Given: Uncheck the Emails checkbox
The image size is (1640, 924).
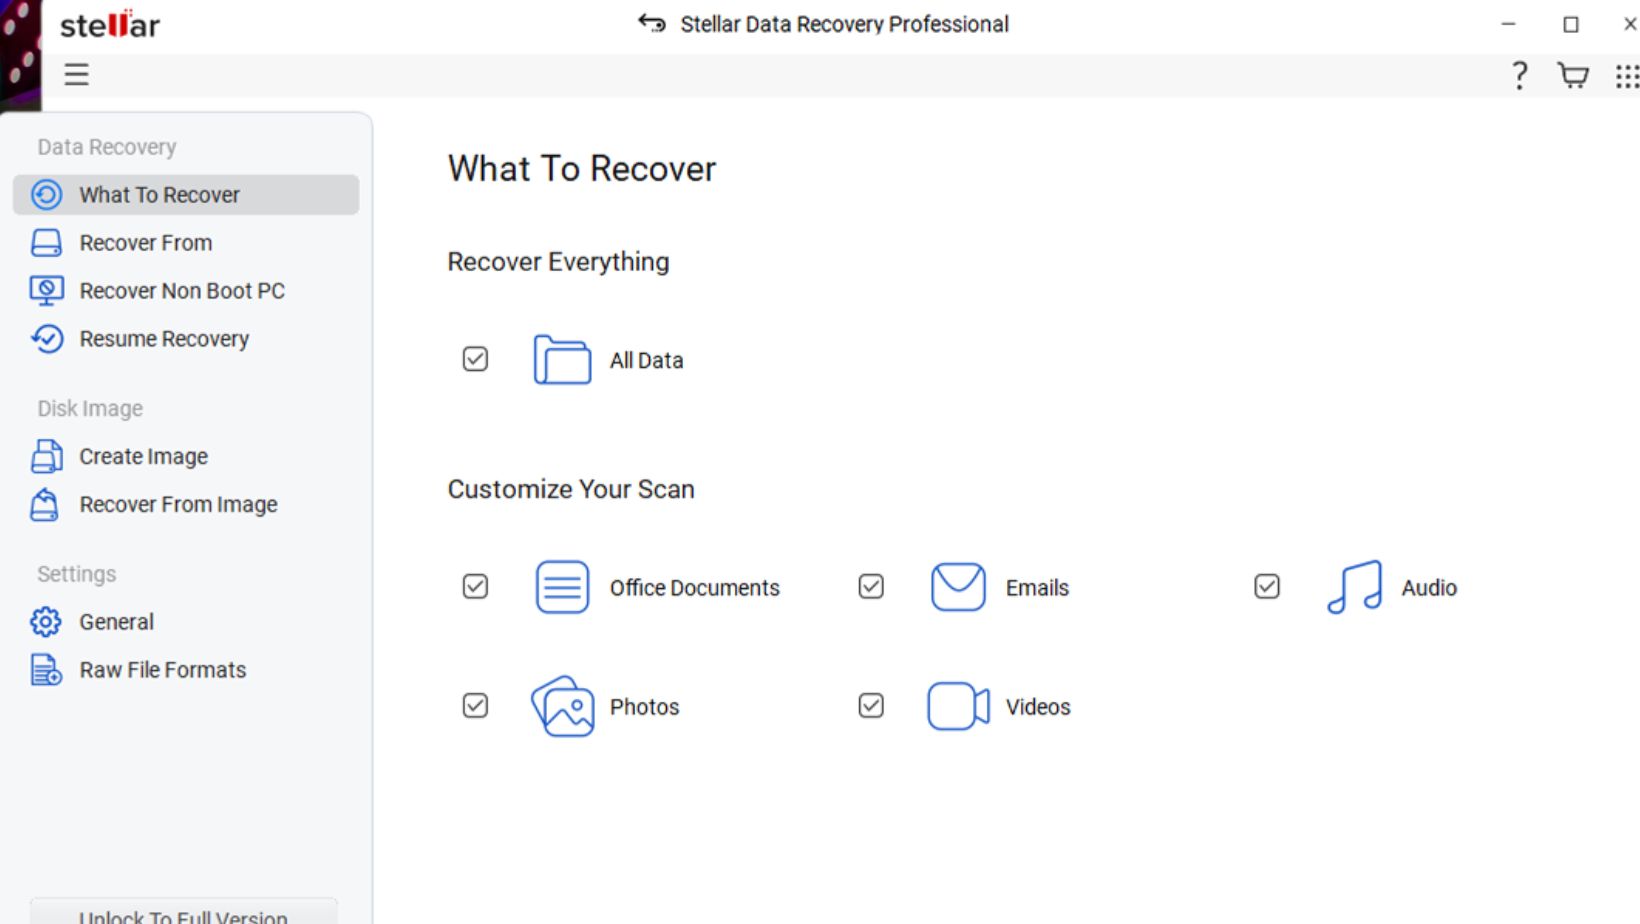Looking at the screenshot, I should pyautogui.click(x=871, y=586).
